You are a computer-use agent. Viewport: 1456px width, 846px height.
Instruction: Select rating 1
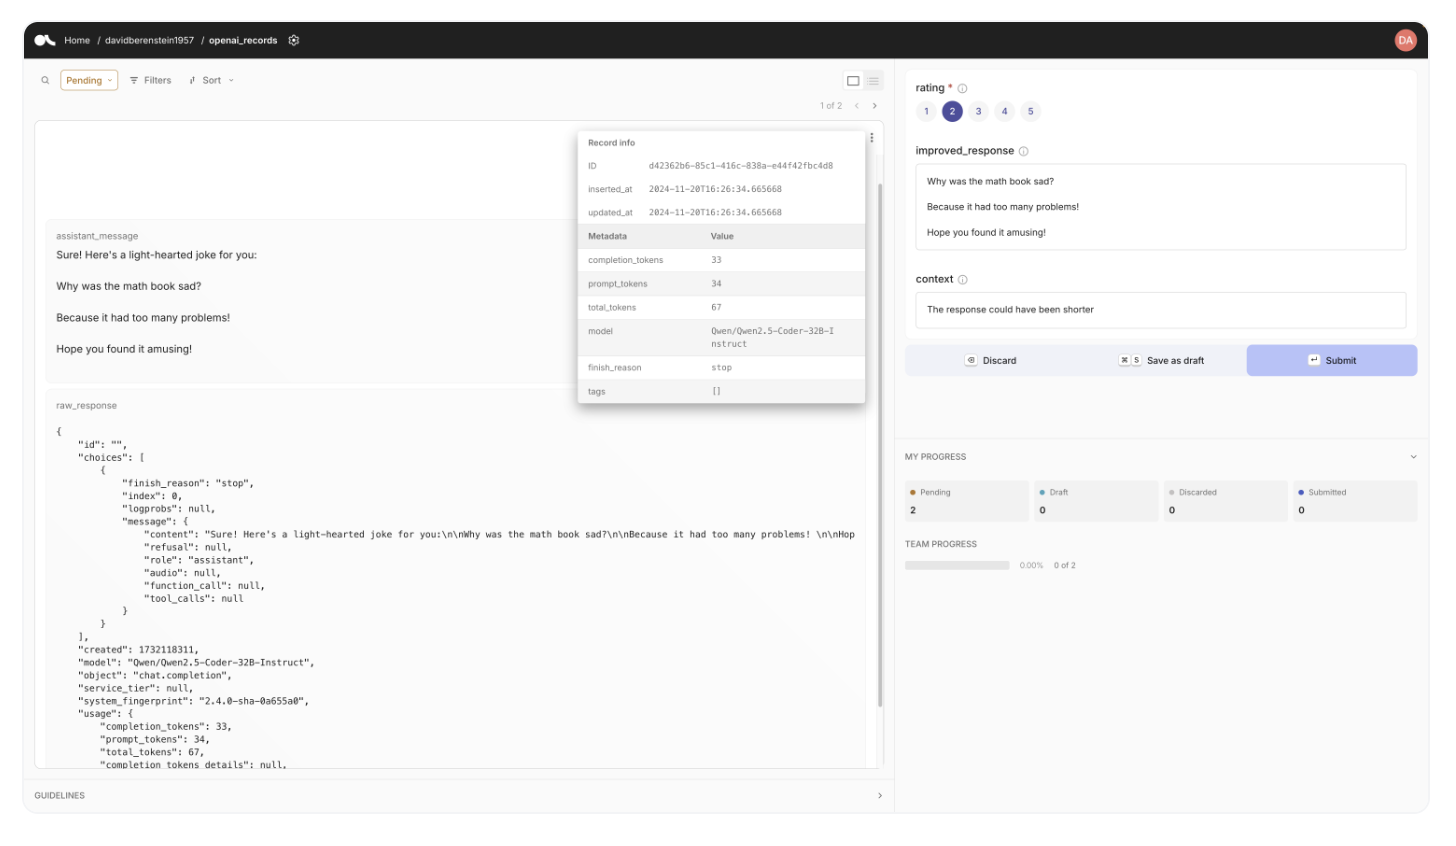click(x=926, y=112)
